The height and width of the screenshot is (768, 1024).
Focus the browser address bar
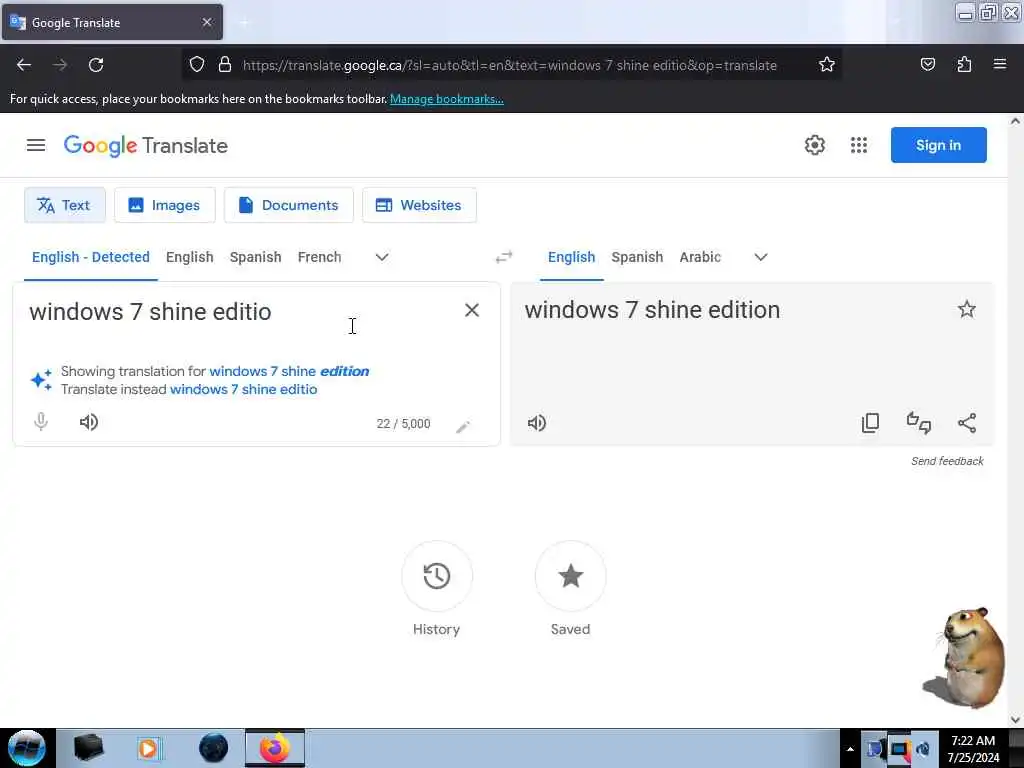[x=509, y=65]
